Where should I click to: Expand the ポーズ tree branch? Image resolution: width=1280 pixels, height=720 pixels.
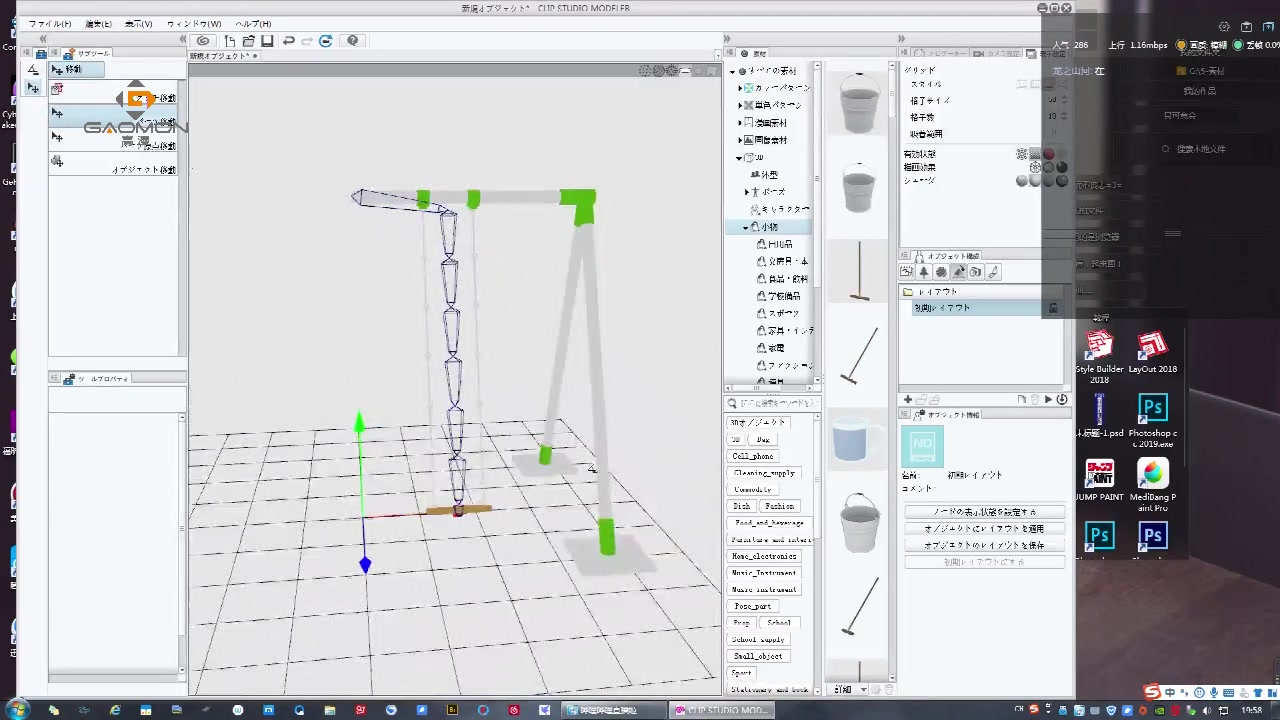[x=746, y=193]
